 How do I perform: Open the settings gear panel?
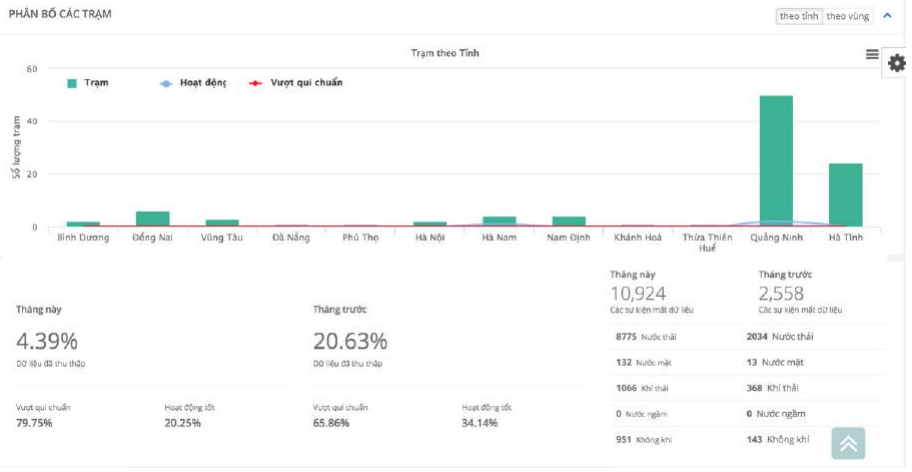tap(897, 63)
